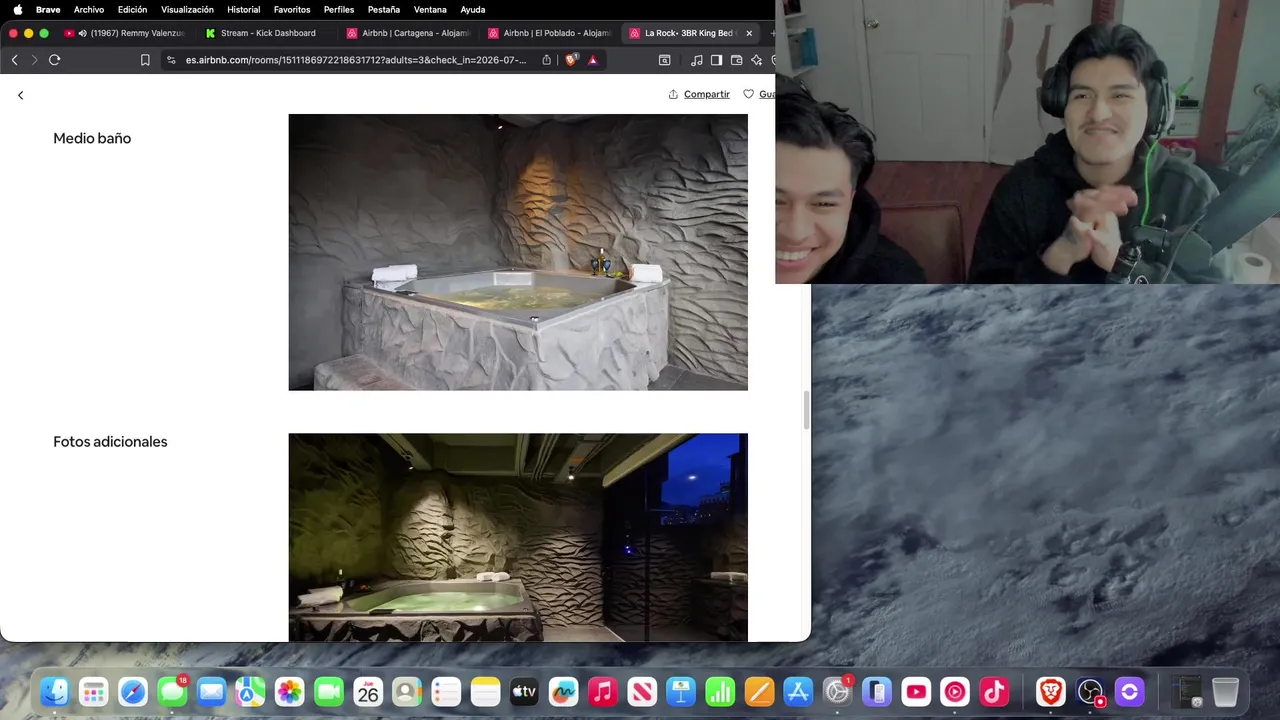The image size is (1280, 720).
Task: Open Apple TV from the Dock
Action: [524, 692]
